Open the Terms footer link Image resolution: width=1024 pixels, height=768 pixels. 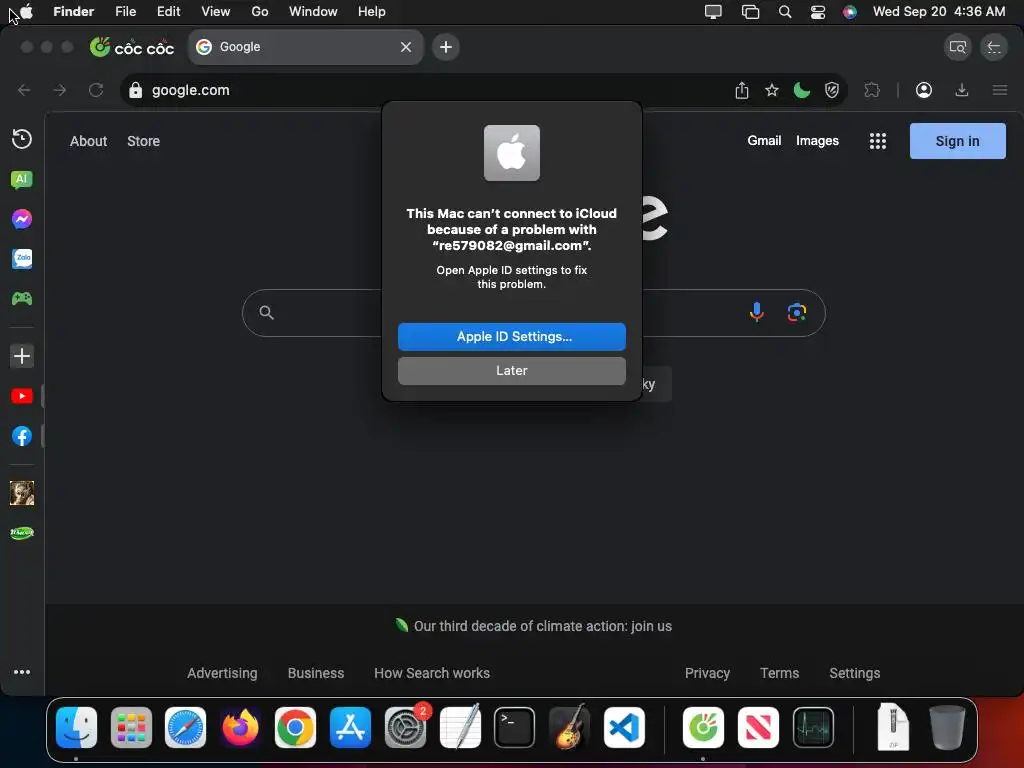point(779,673)
